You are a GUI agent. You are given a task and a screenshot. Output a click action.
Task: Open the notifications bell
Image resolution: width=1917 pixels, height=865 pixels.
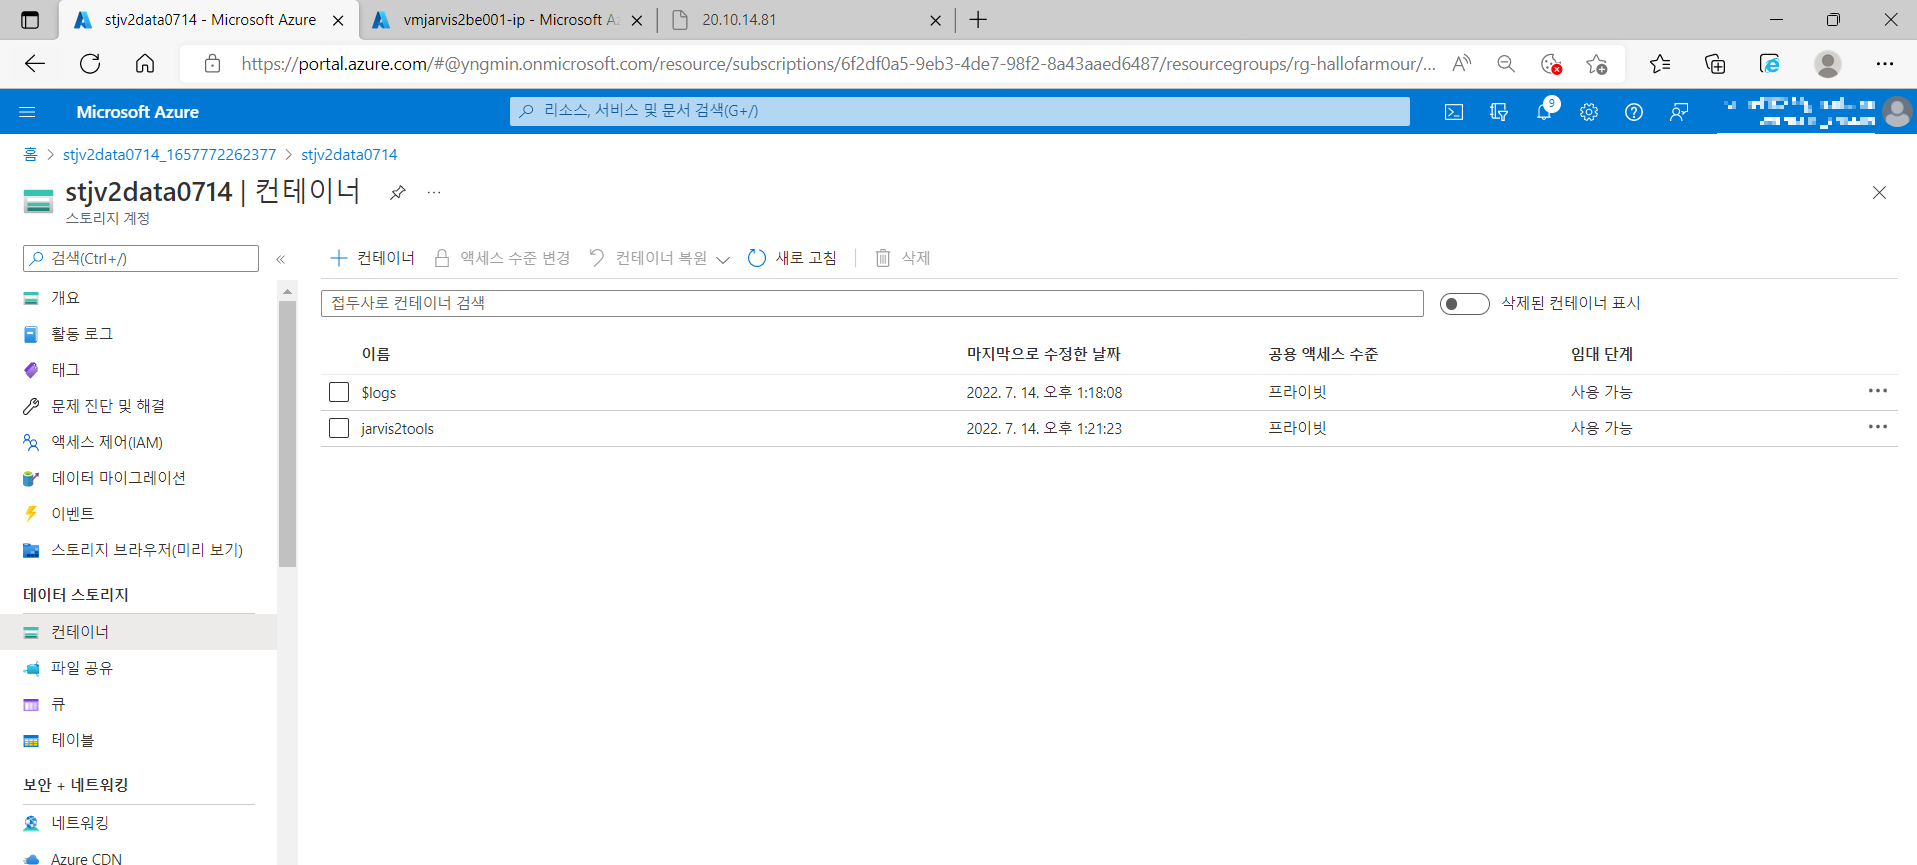click(x=1544, y=112)
